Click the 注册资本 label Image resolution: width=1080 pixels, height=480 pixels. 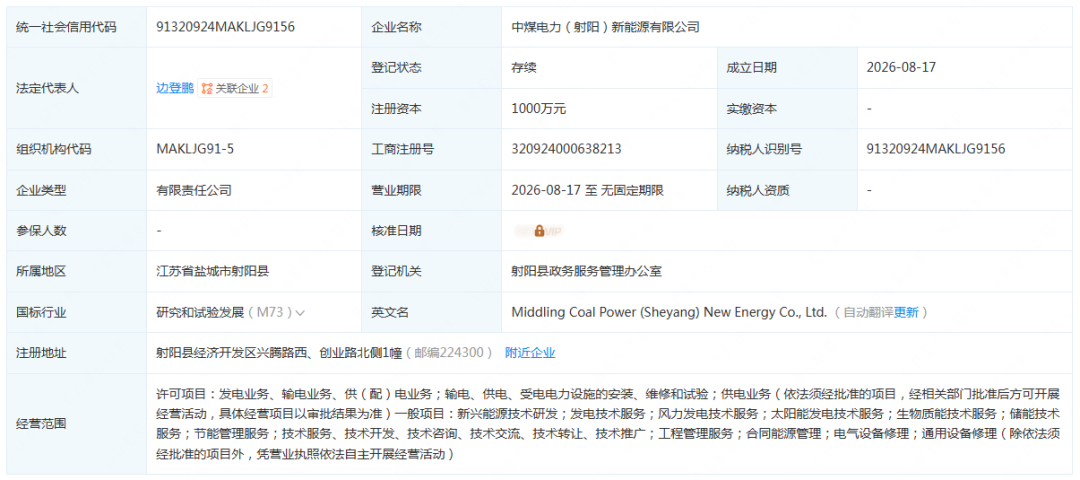pyautogui.click(x=396, y=109)
